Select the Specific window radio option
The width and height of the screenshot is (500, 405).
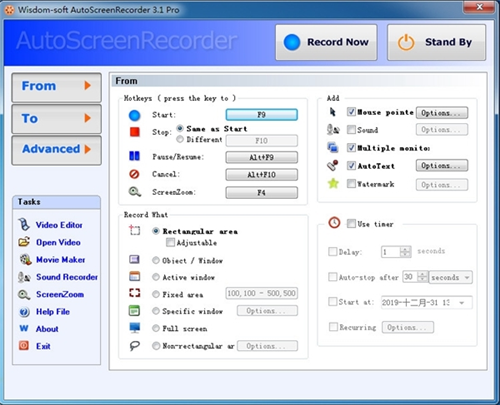[156, 311]
